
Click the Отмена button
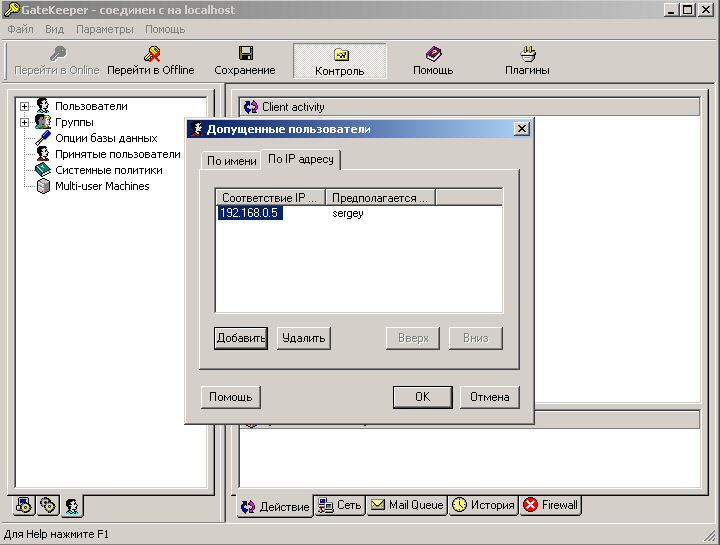489,397
